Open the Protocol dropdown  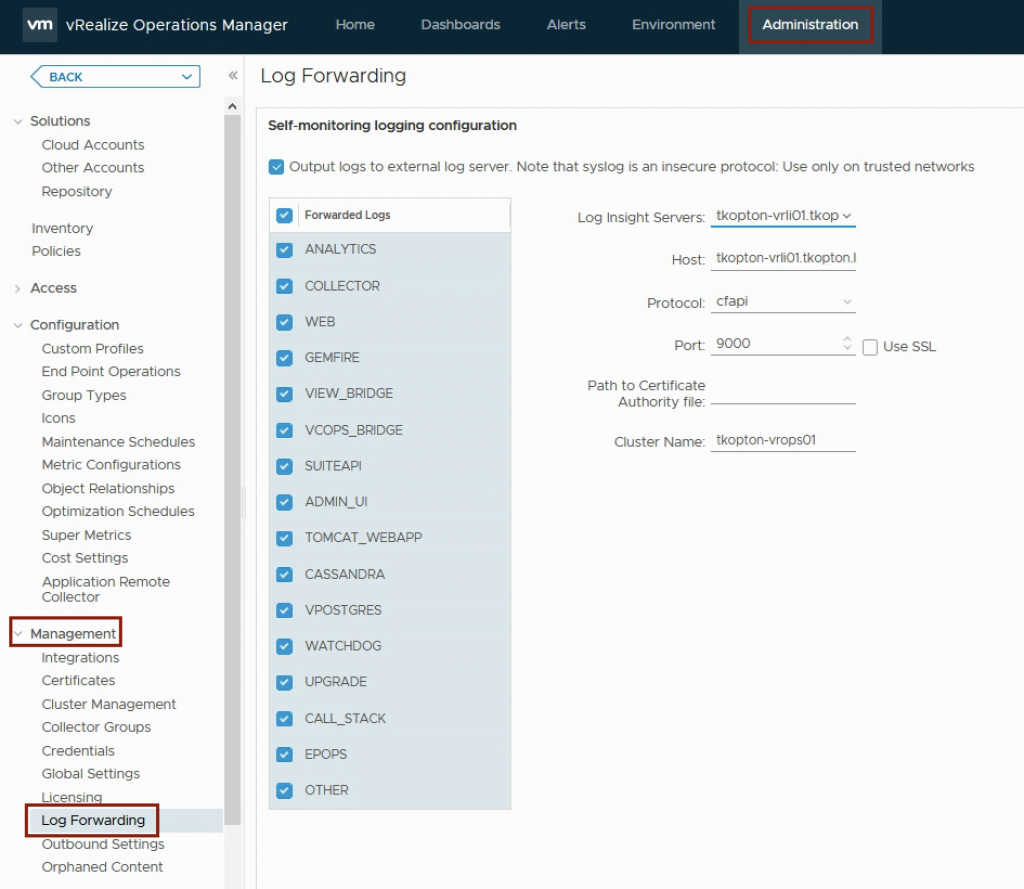point(783,302)
